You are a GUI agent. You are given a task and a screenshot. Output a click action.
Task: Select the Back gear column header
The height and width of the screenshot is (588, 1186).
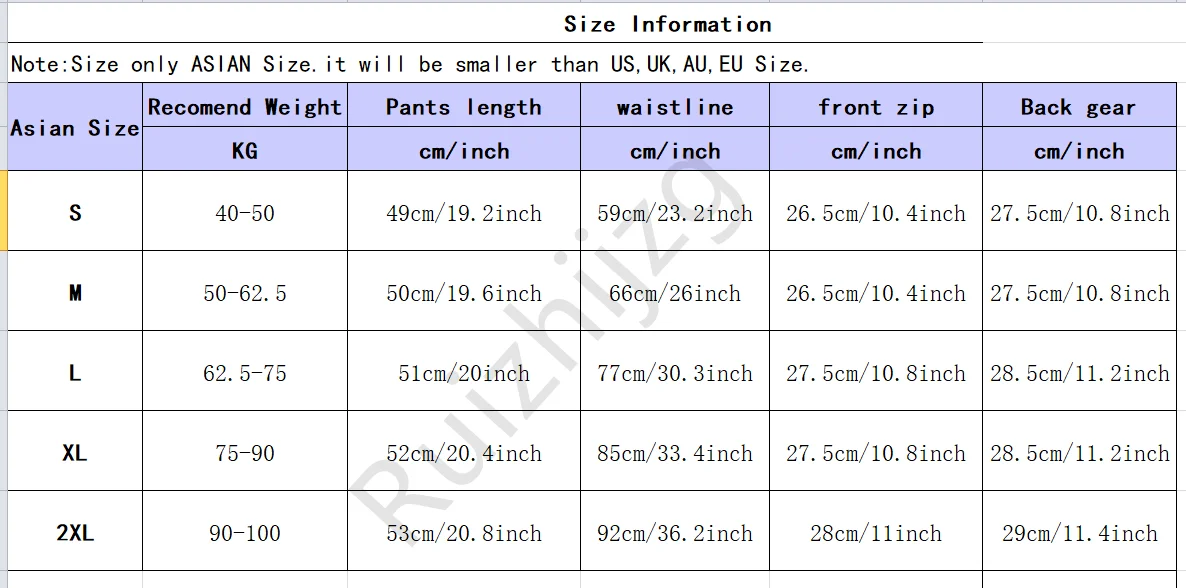click(x=1078, y=107)
